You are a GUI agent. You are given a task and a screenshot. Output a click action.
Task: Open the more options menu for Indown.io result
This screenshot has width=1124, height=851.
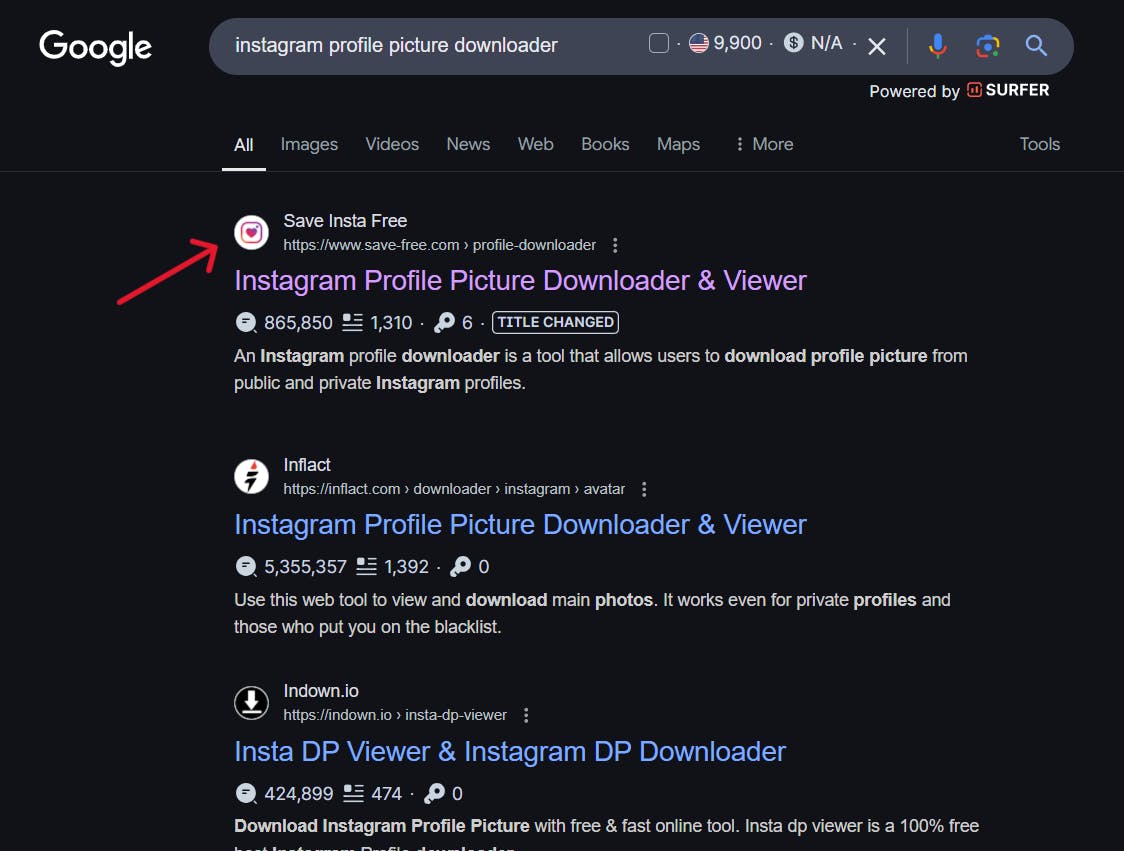[526, 715]
